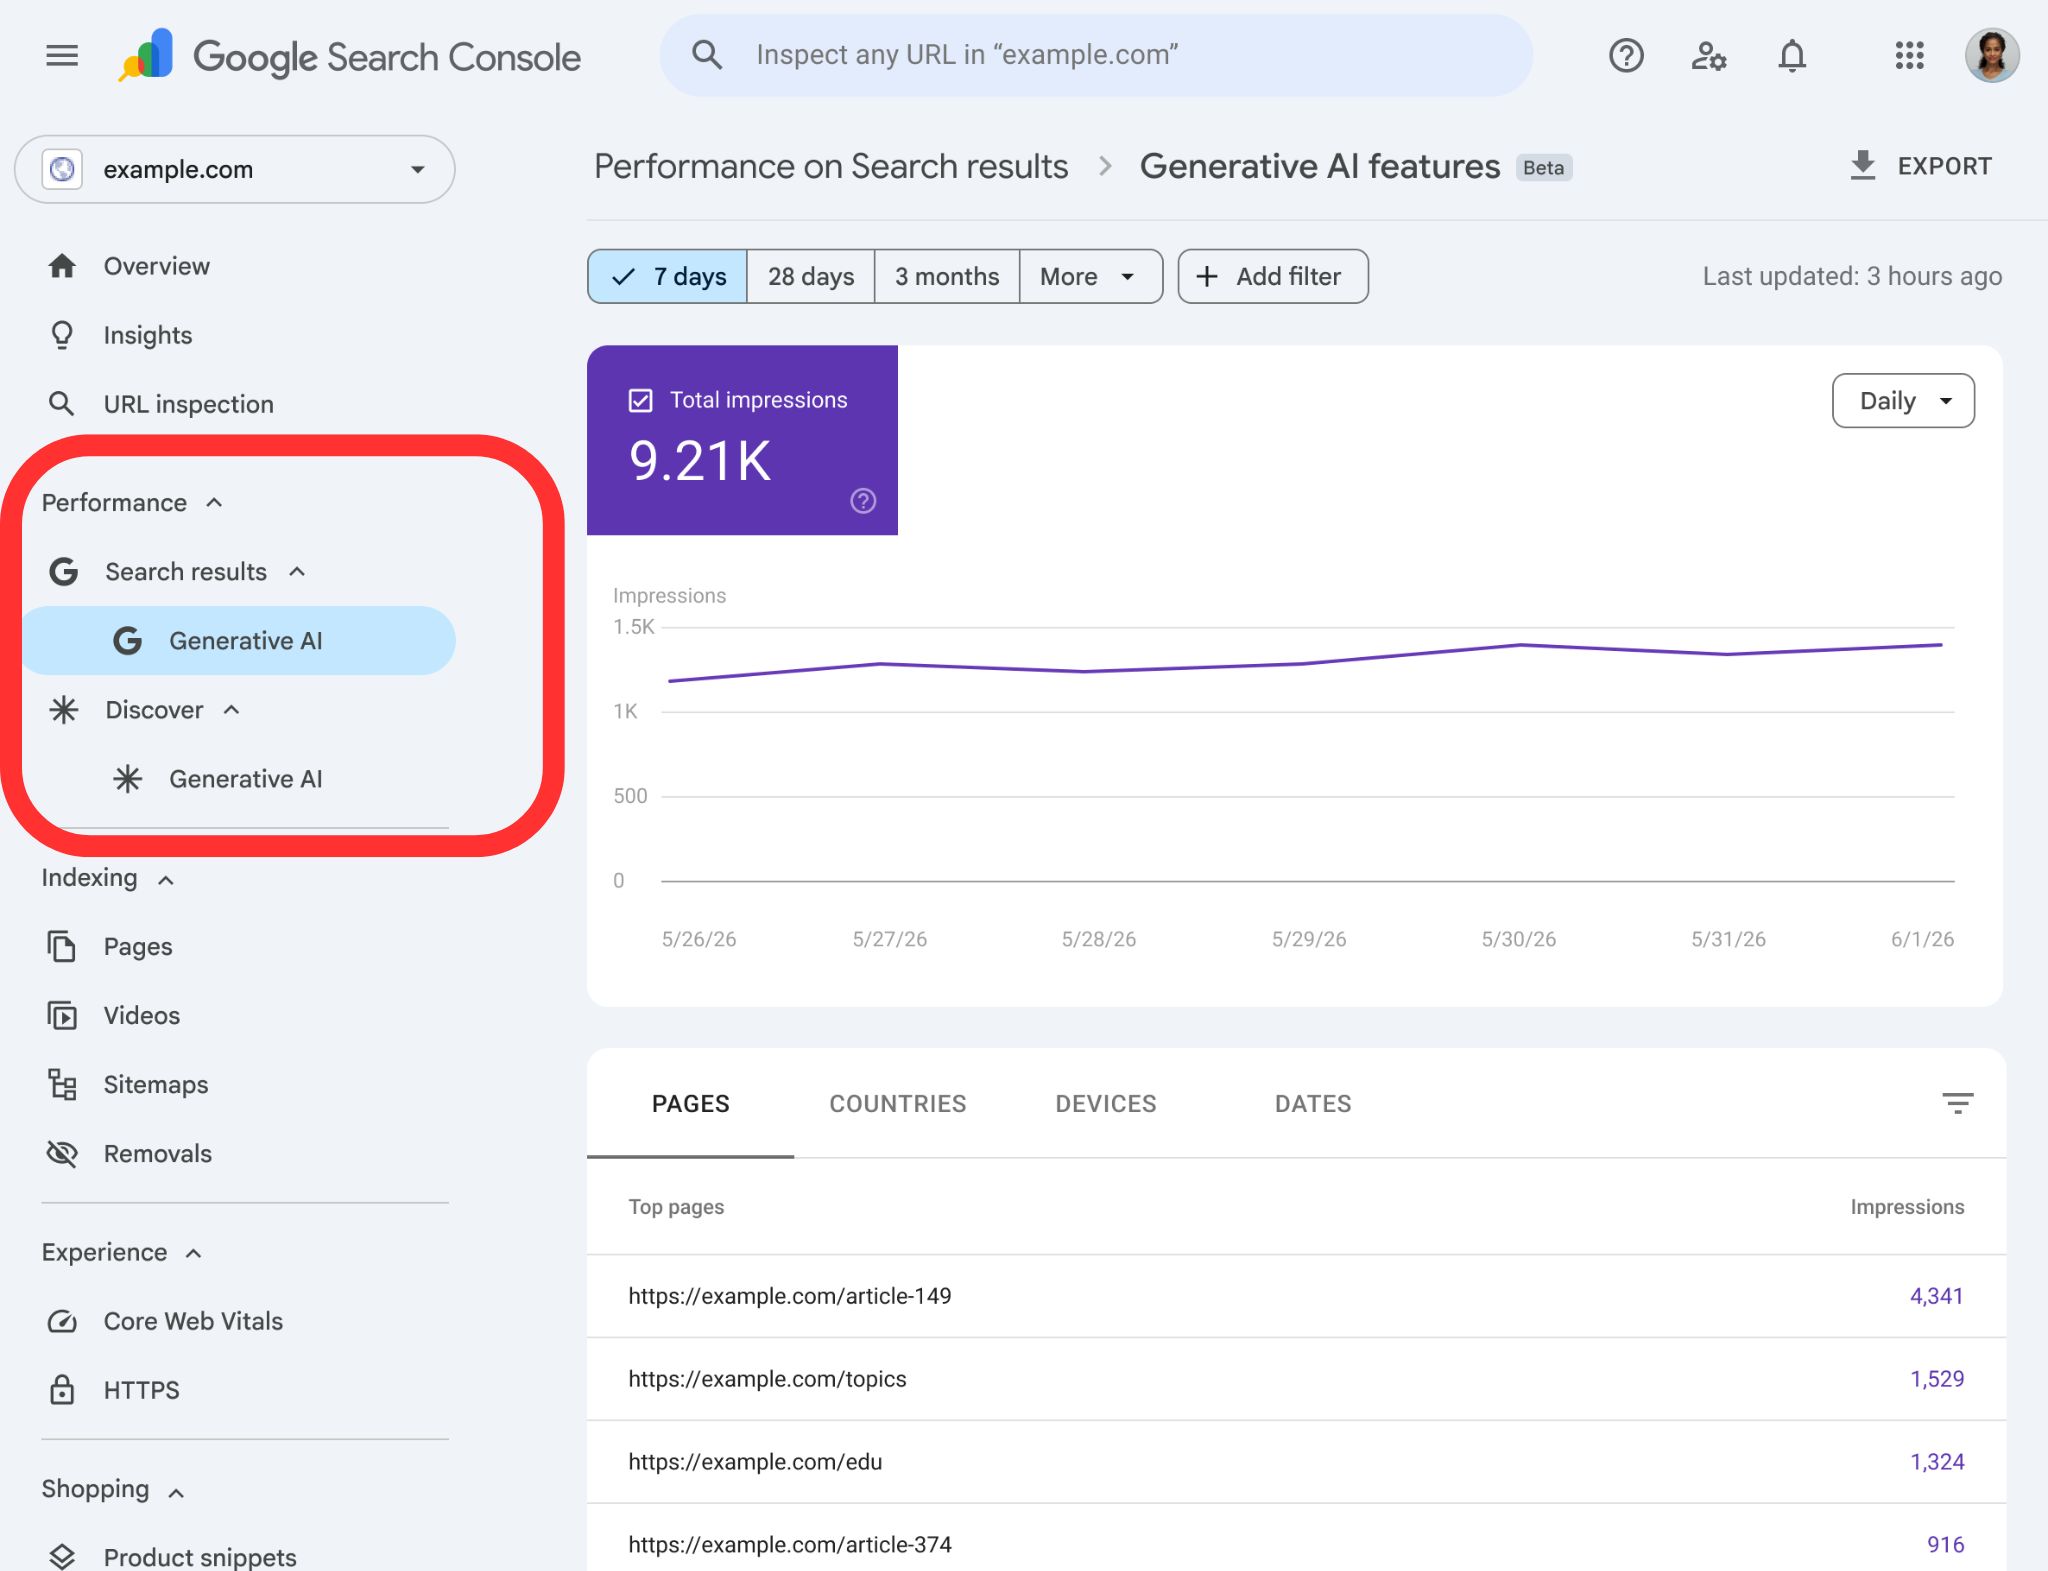Viewport: 2048px width, 1571px height.
Task: Open the example.com/topics page row
Action: [1297, 1379]
